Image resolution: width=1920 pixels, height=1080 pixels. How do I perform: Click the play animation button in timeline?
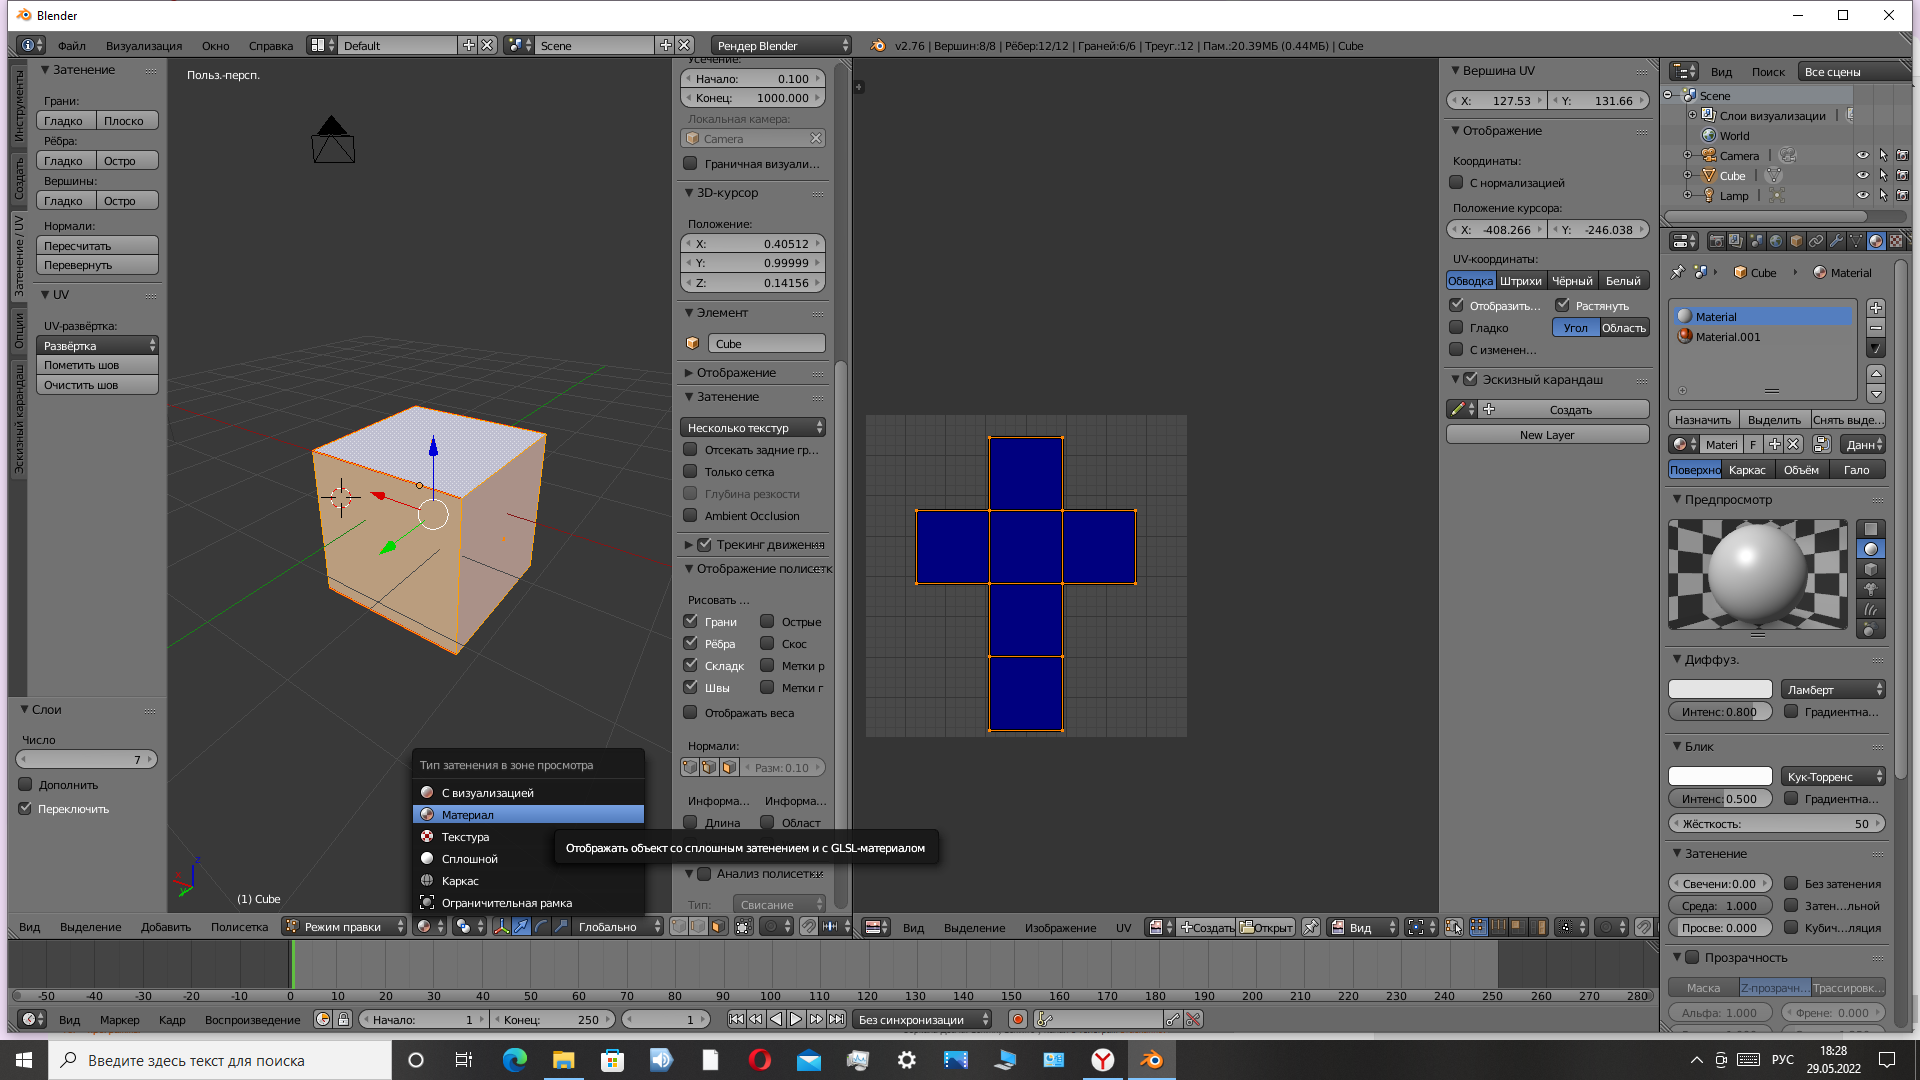(x=796, y=1019)
